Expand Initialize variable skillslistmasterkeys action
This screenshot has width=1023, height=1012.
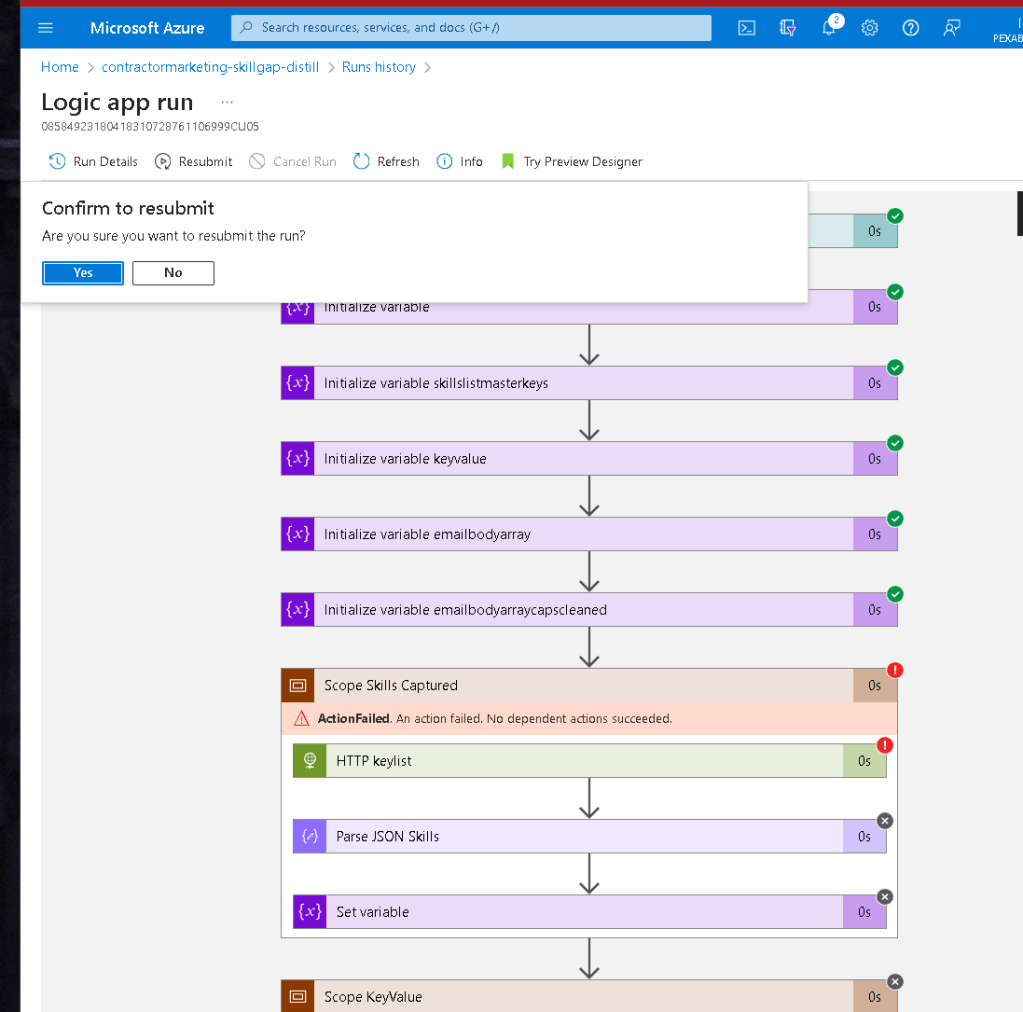click(589, 383)
